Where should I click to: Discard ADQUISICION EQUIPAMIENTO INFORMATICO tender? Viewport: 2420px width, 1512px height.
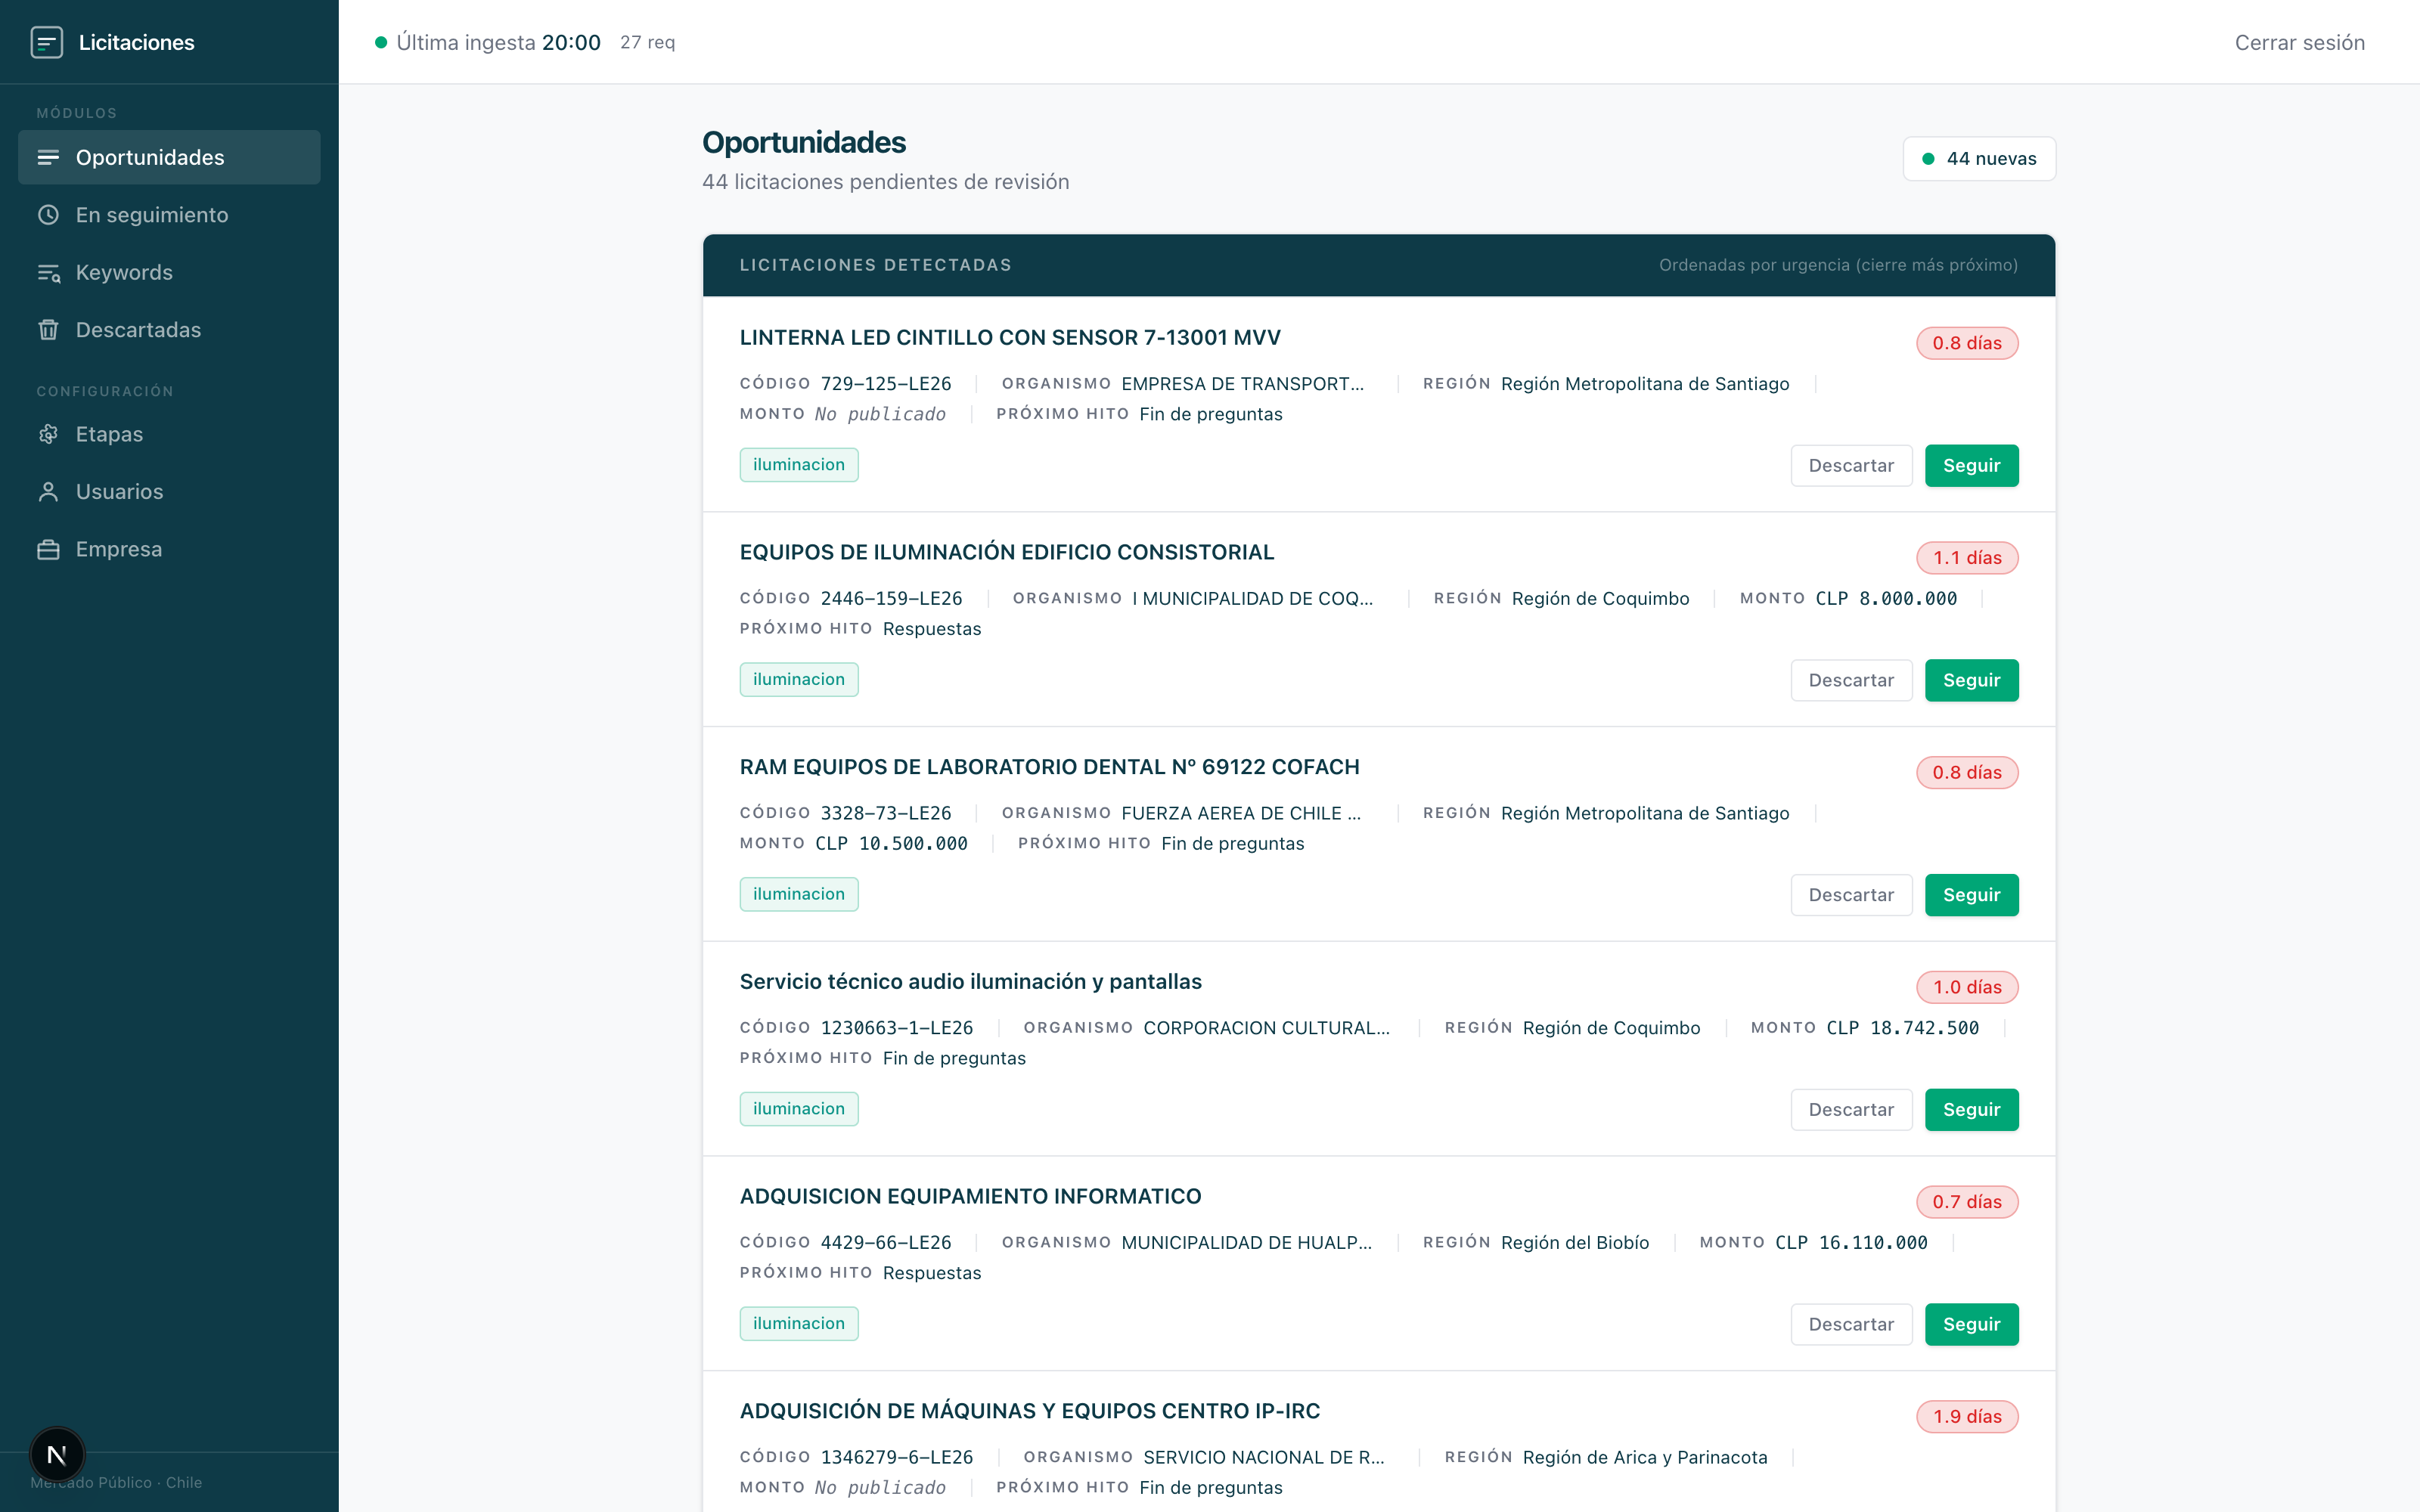point(1851,1324)
